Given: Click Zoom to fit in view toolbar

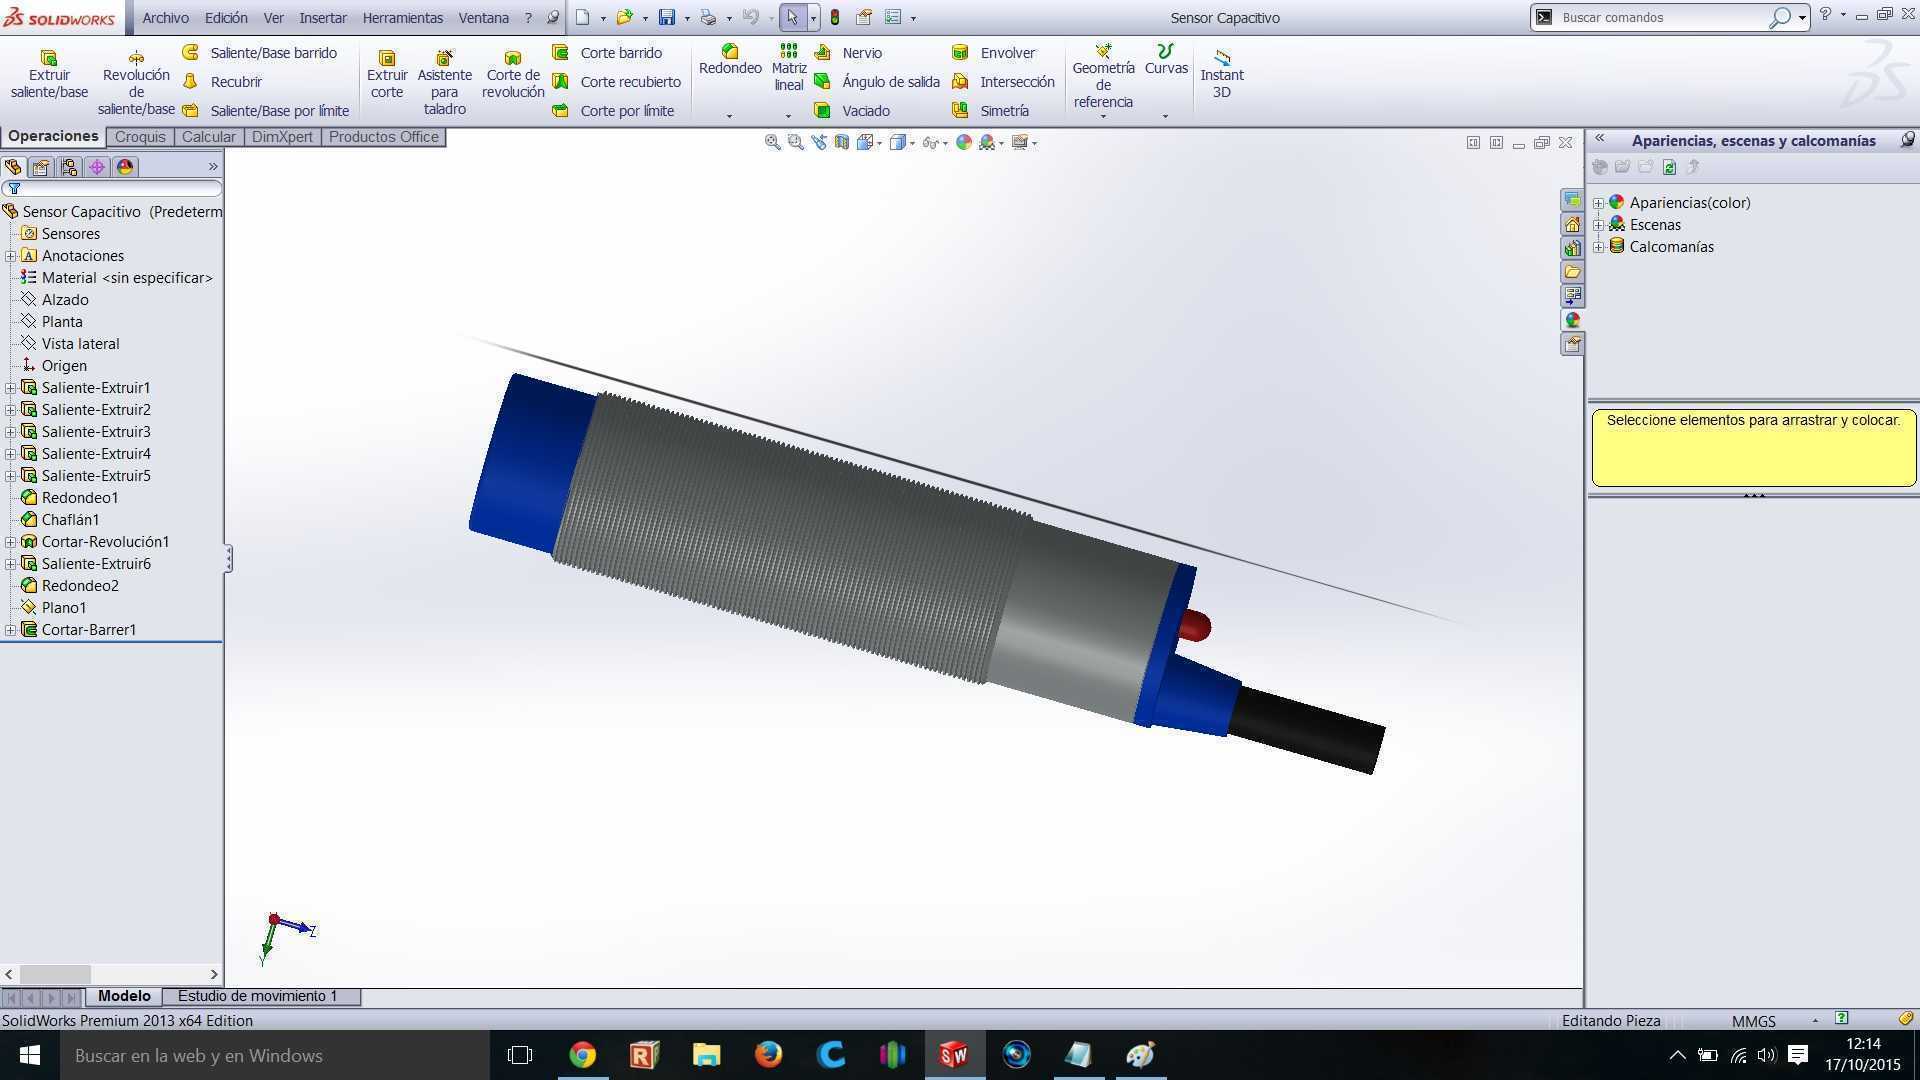Looking at the screenshot, I should click(x=773, y=143).
